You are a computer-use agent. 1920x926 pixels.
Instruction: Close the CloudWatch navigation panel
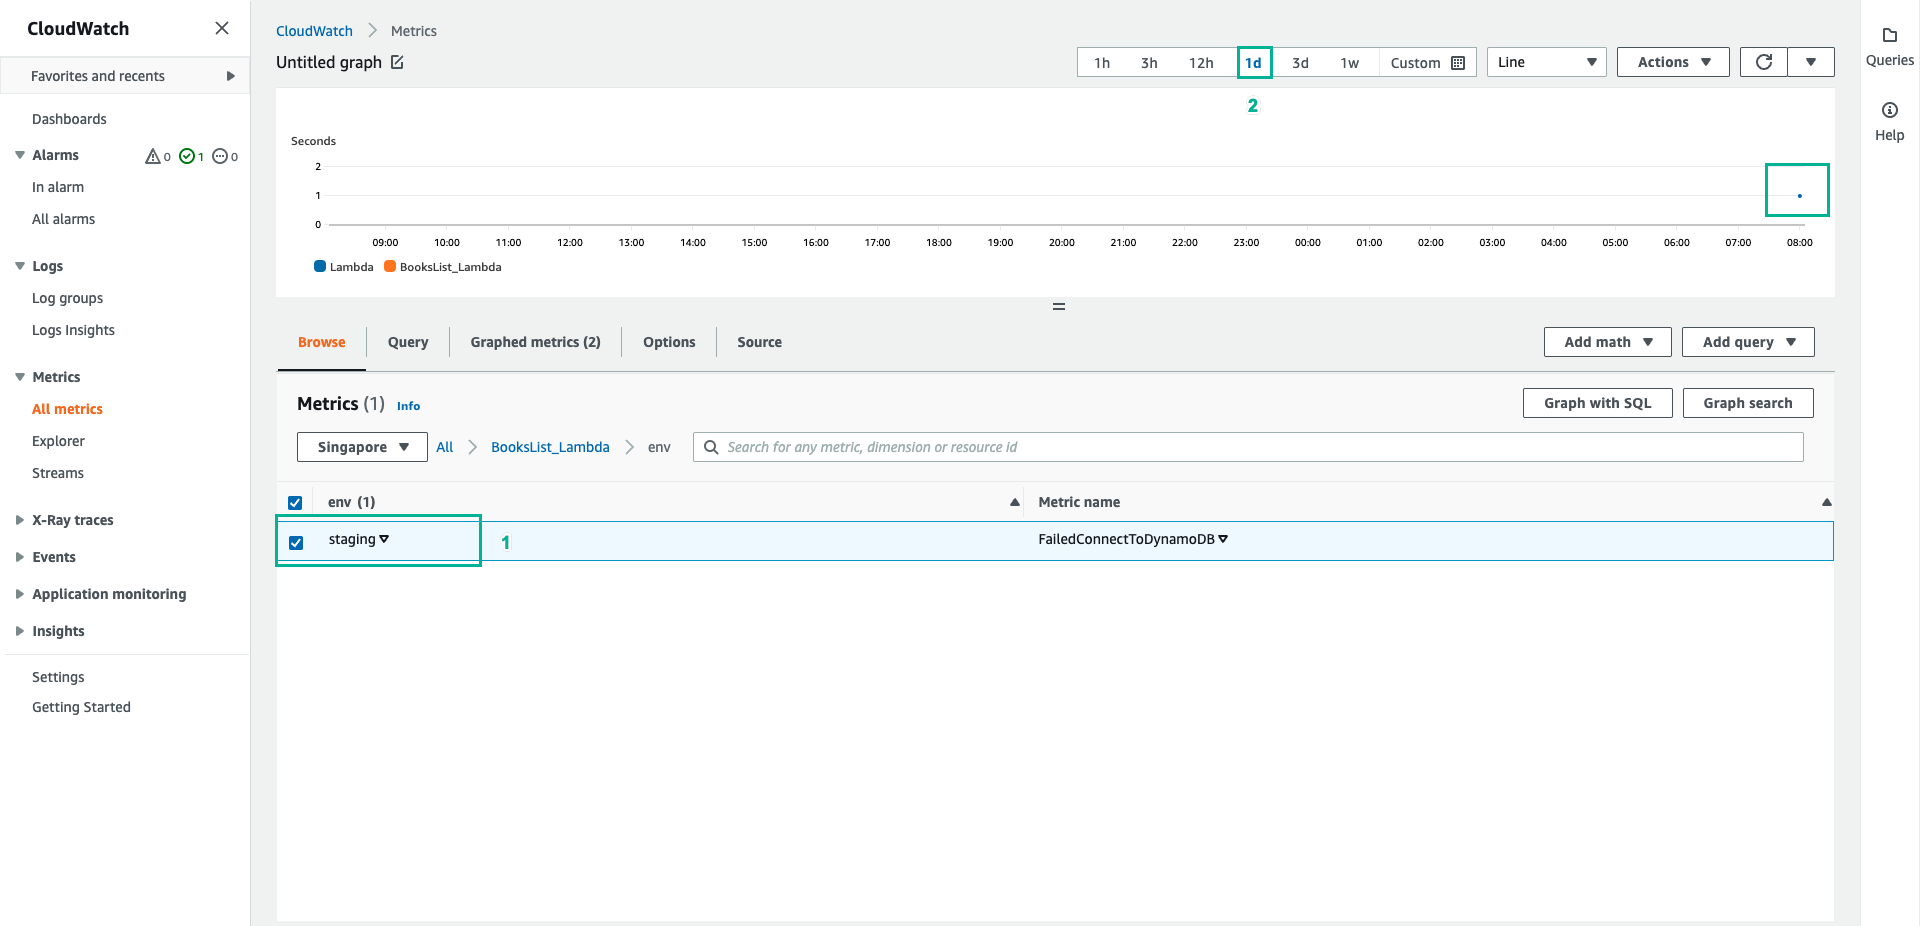click(x=222, y=28)
